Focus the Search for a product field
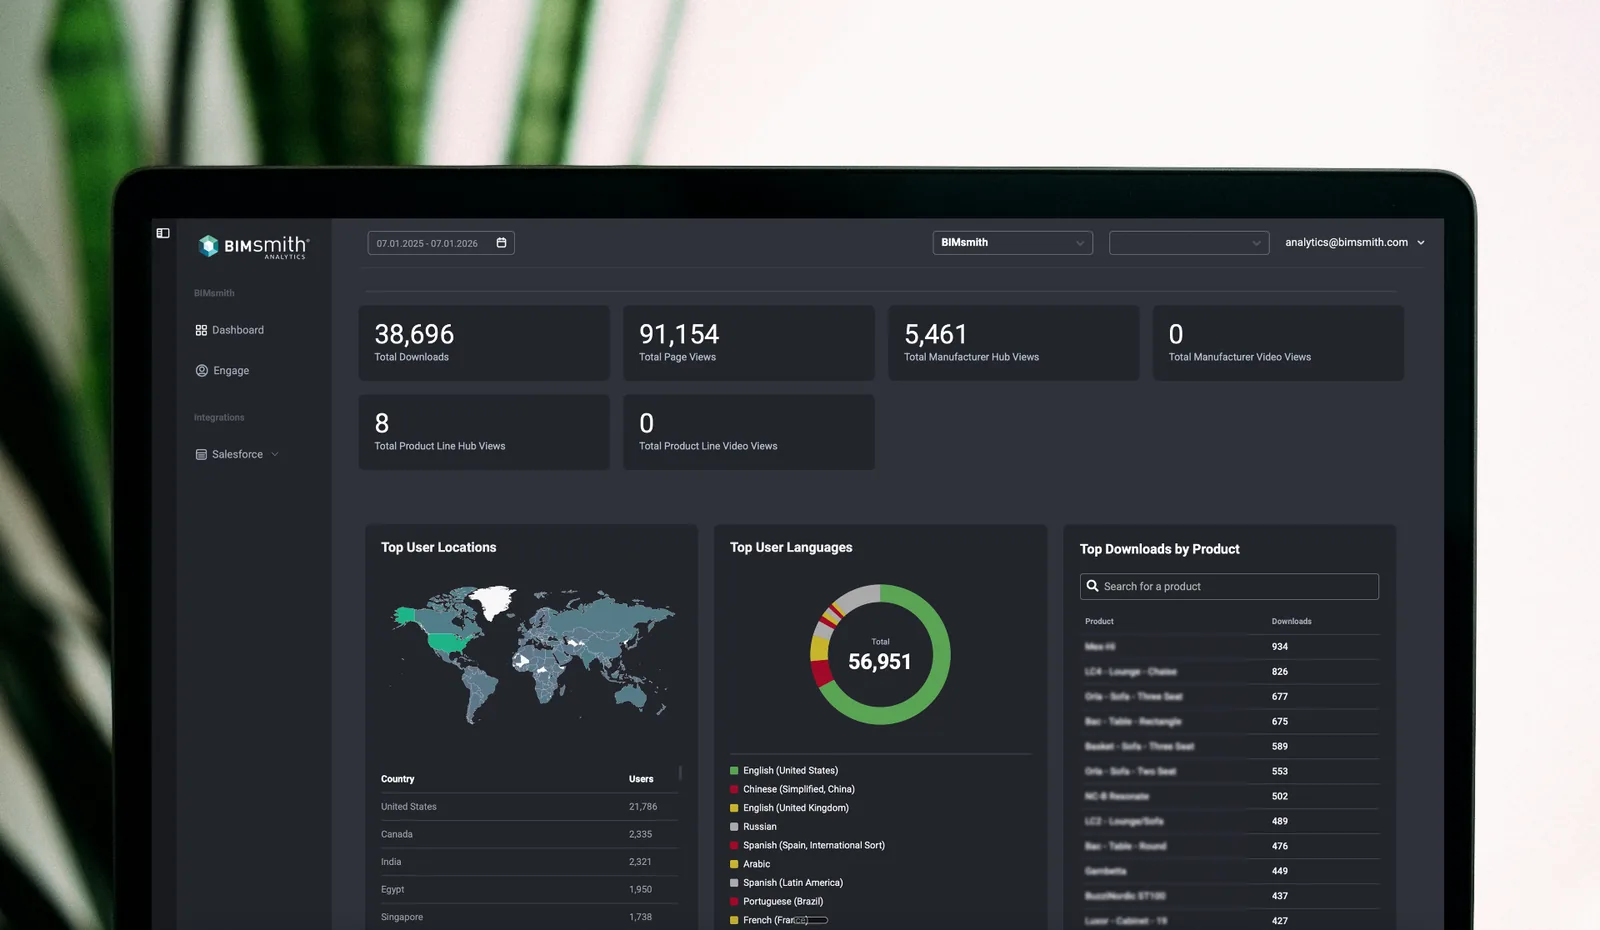1600x930 pixels. 1229,587
